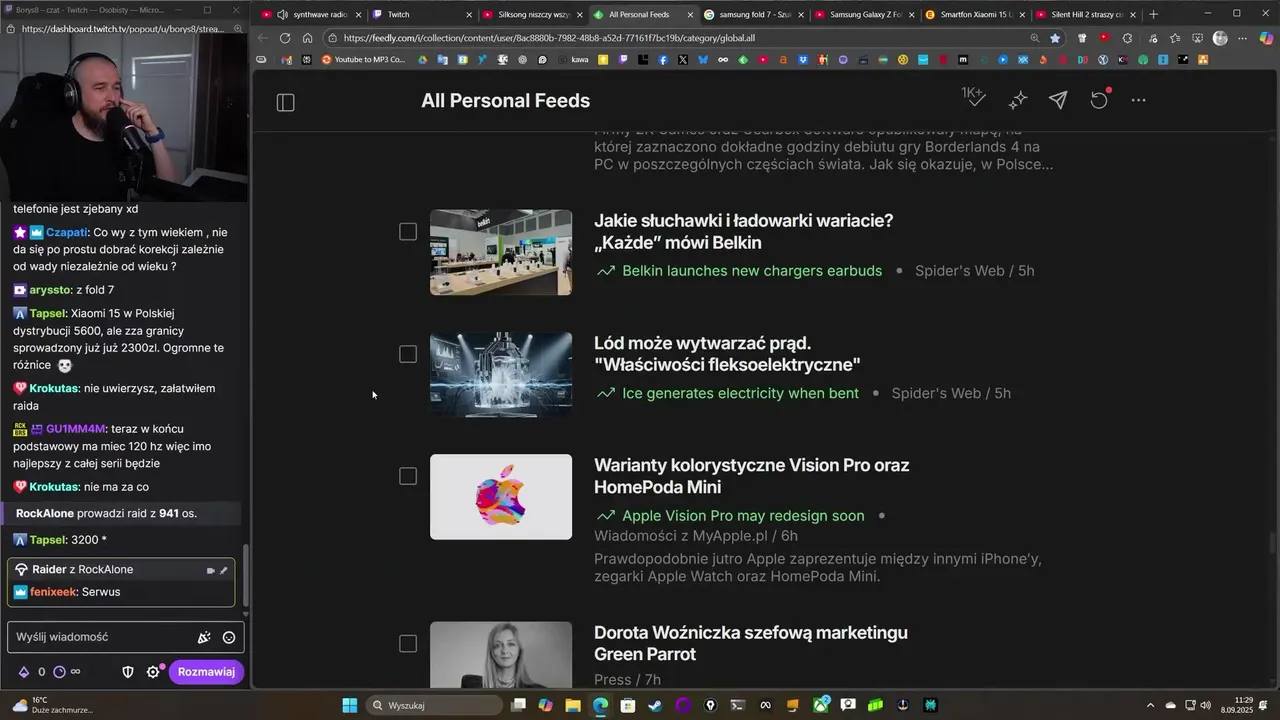Select checkbox for Lód może wytwarzać prąd article
Screen dimensions: 1280x720
pyautogui.click(x=408, y=354)
